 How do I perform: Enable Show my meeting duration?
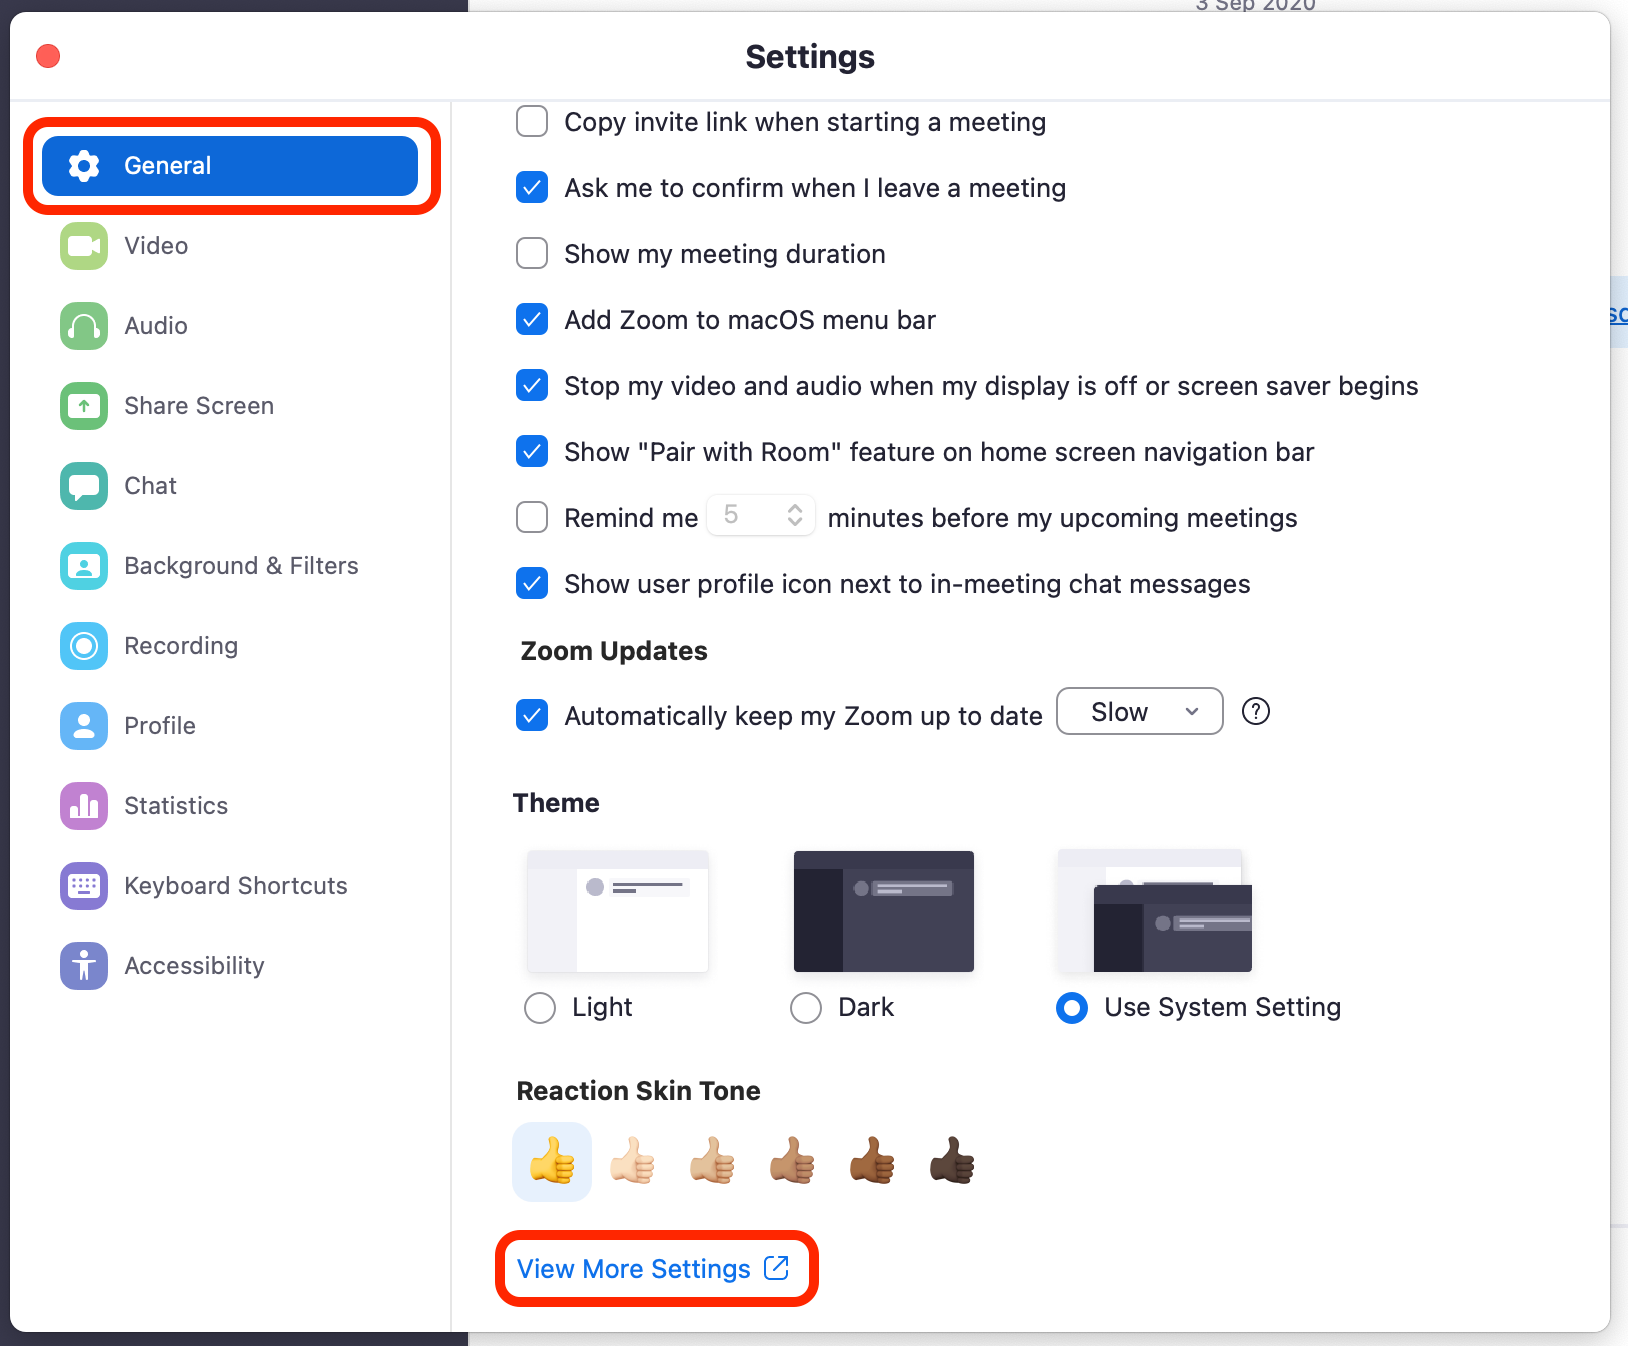tap(532, 254)
